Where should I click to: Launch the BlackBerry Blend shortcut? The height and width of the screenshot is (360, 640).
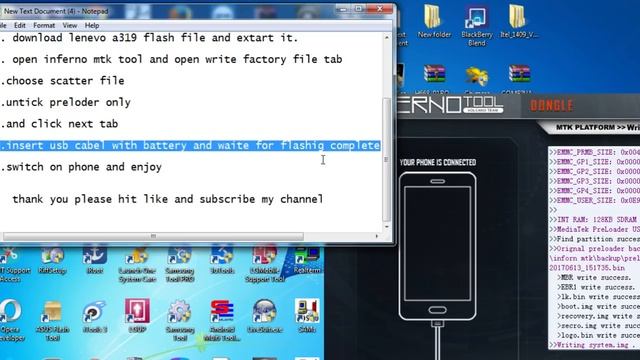point(476,26)
